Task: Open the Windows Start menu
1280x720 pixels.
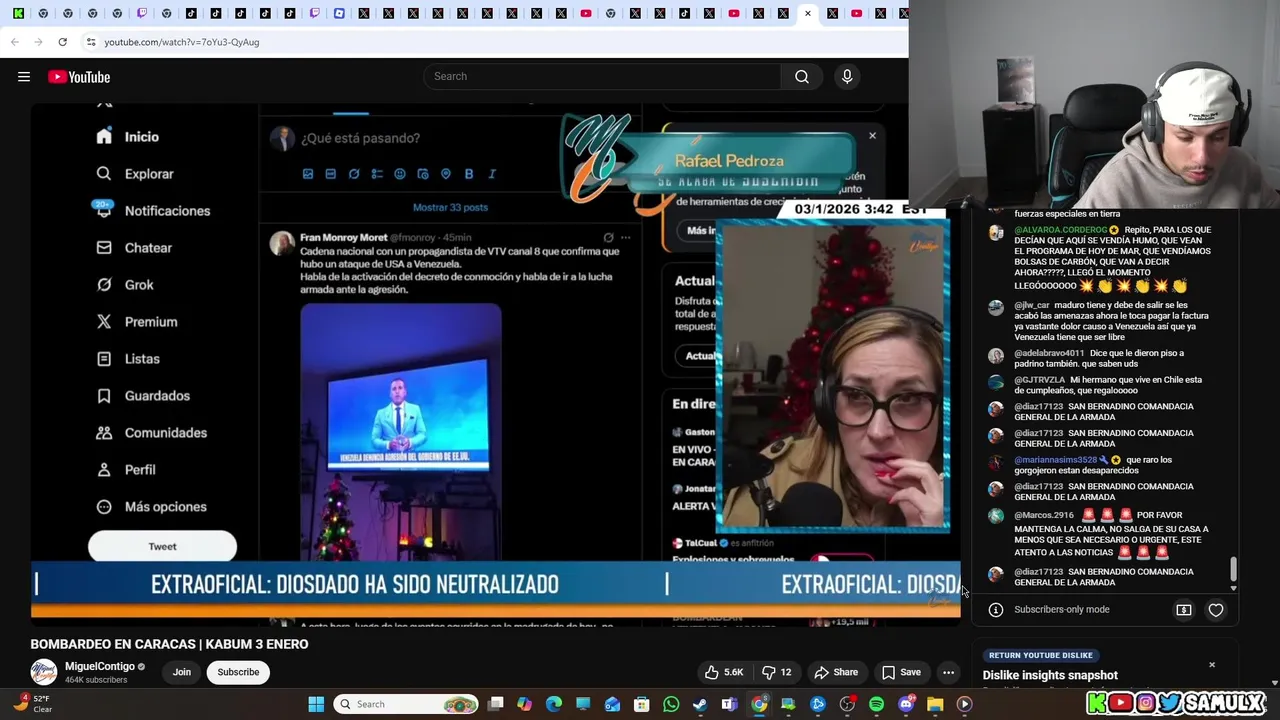Action: pyautogui.click(x=316, y=704)
